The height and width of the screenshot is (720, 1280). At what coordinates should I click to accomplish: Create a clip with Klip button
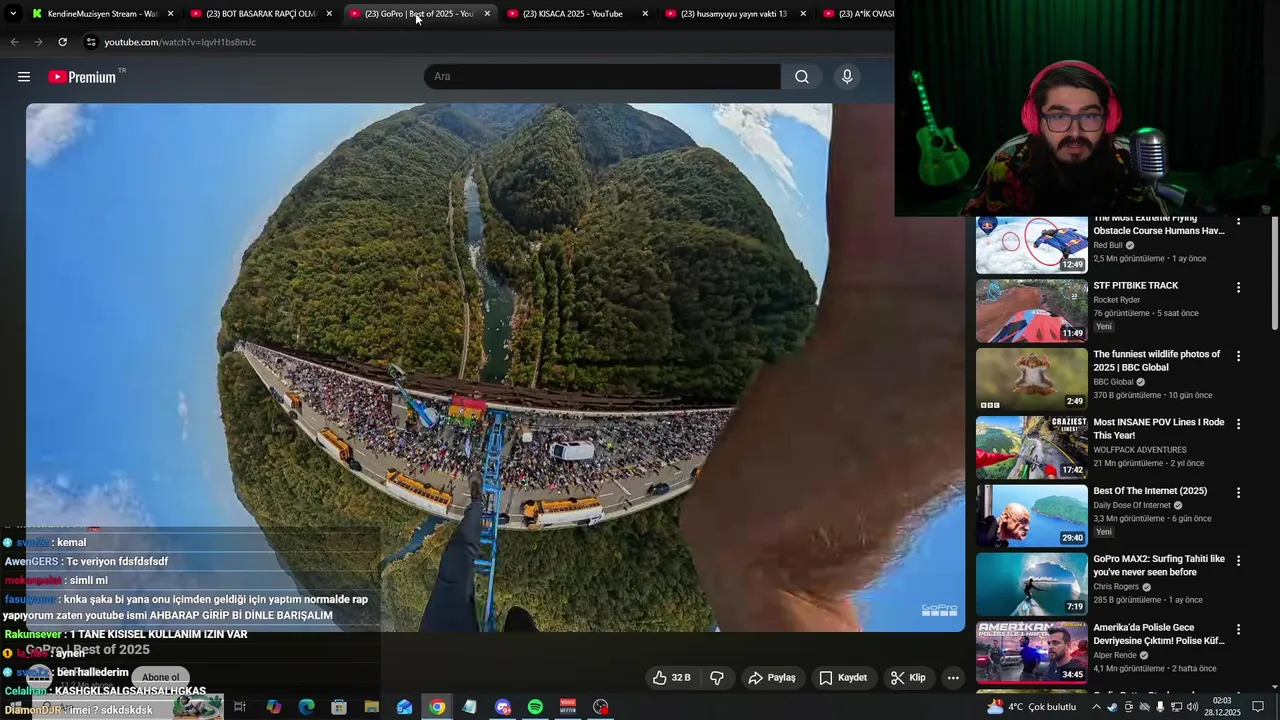click(x=908, y=678)
